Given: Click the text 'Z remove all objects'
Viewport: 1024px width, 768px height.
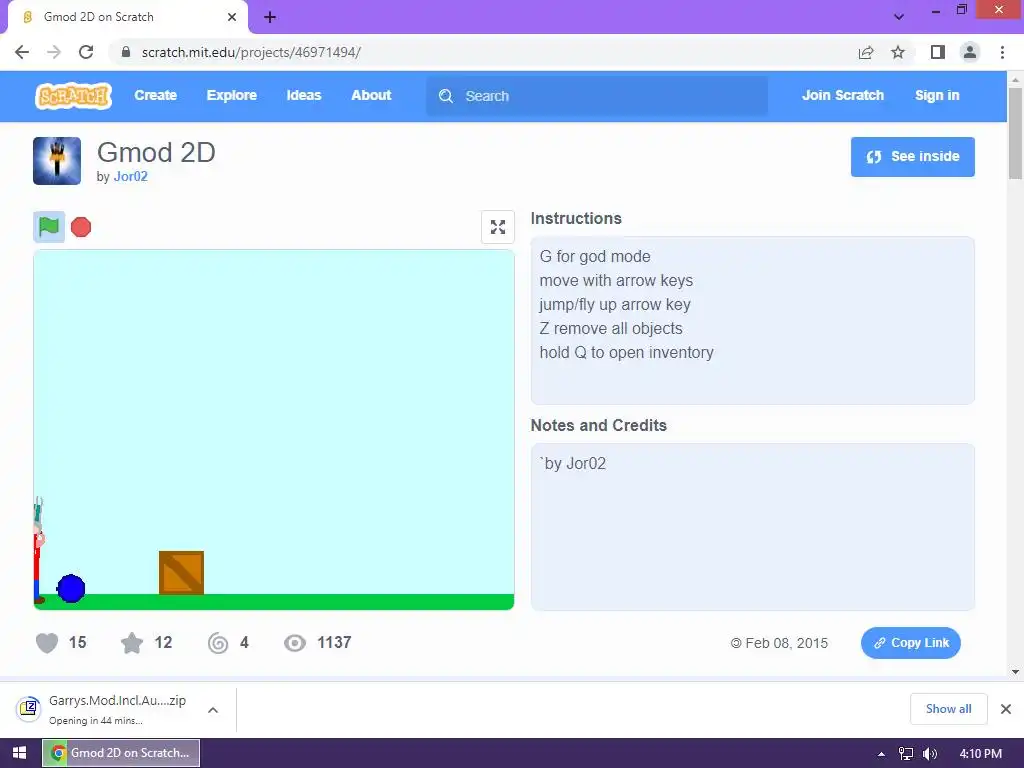Looking at the screenshot, I should tap(611, 328).
